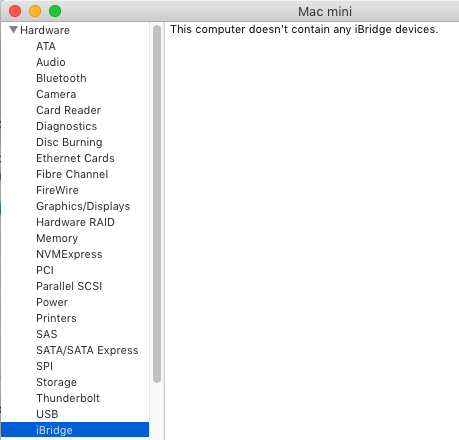Open the Audio hardware section
Viewport: 459px width, 440px height.
pos(51,62)
